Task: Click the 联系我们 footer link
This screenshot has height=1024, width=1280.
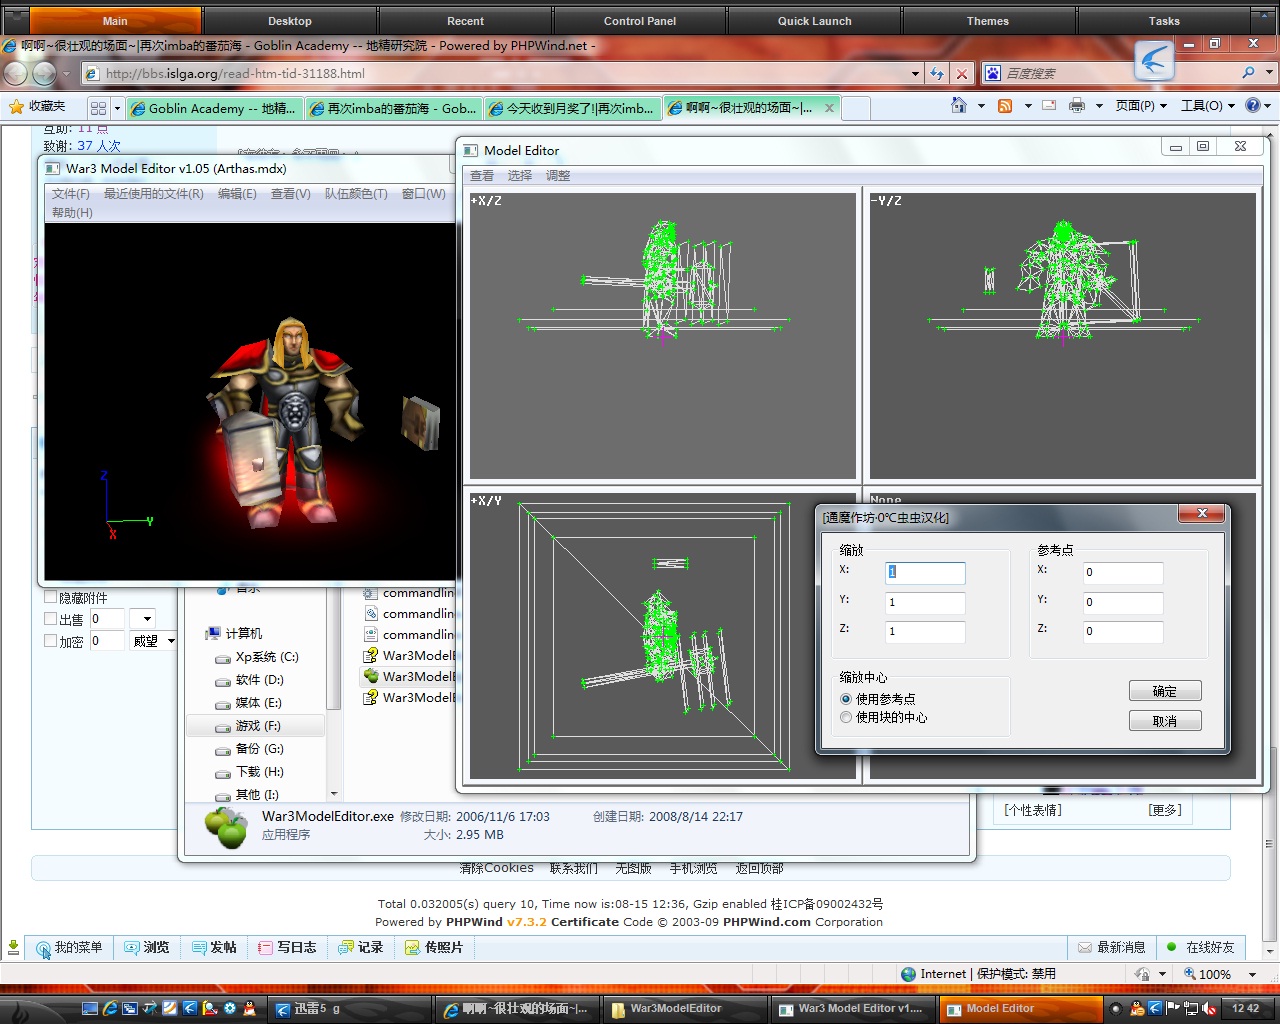Action: point(574,868)
